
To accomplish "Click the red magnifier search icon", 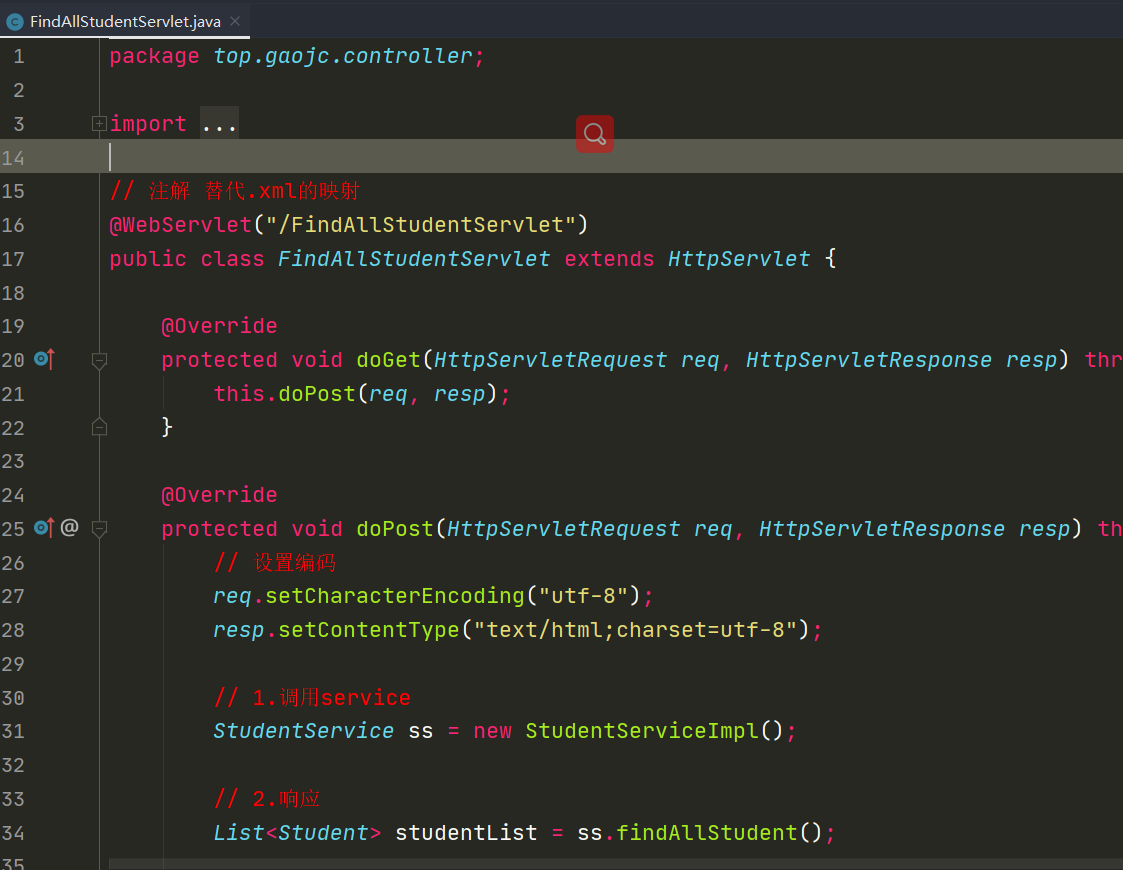I will click(594, 133).
